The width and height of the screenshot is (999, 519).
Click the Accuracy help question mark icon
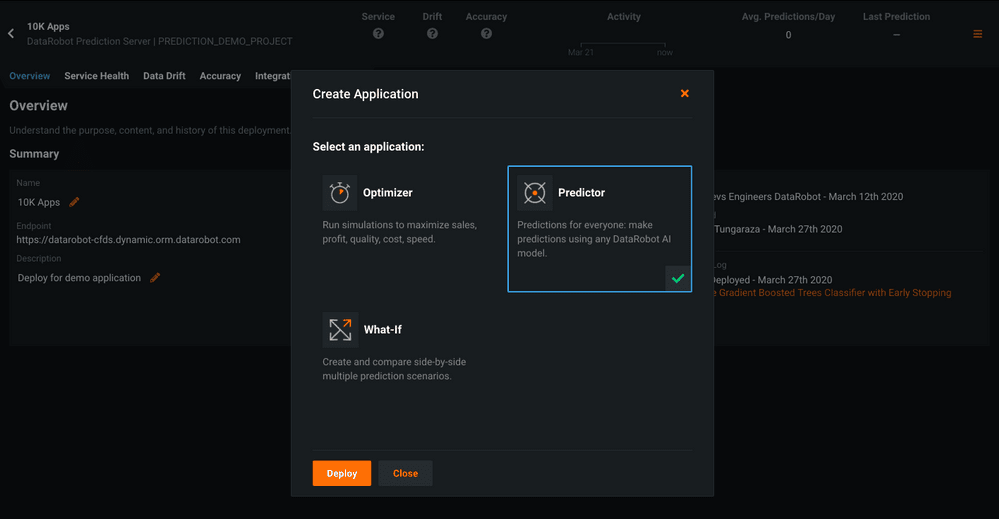click(x=486, y=33)
